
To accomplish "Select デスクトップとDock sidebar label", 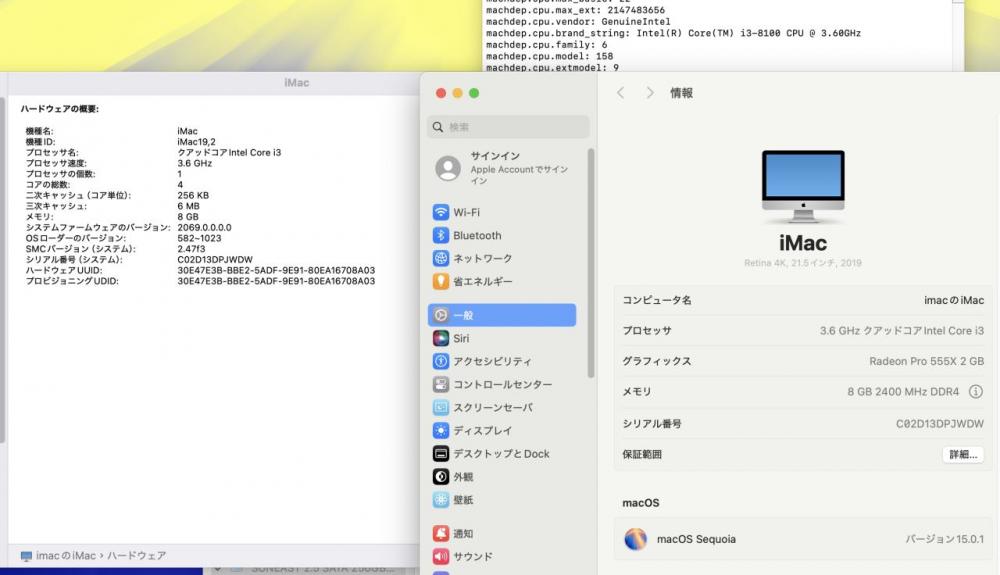I will point(501,453).
